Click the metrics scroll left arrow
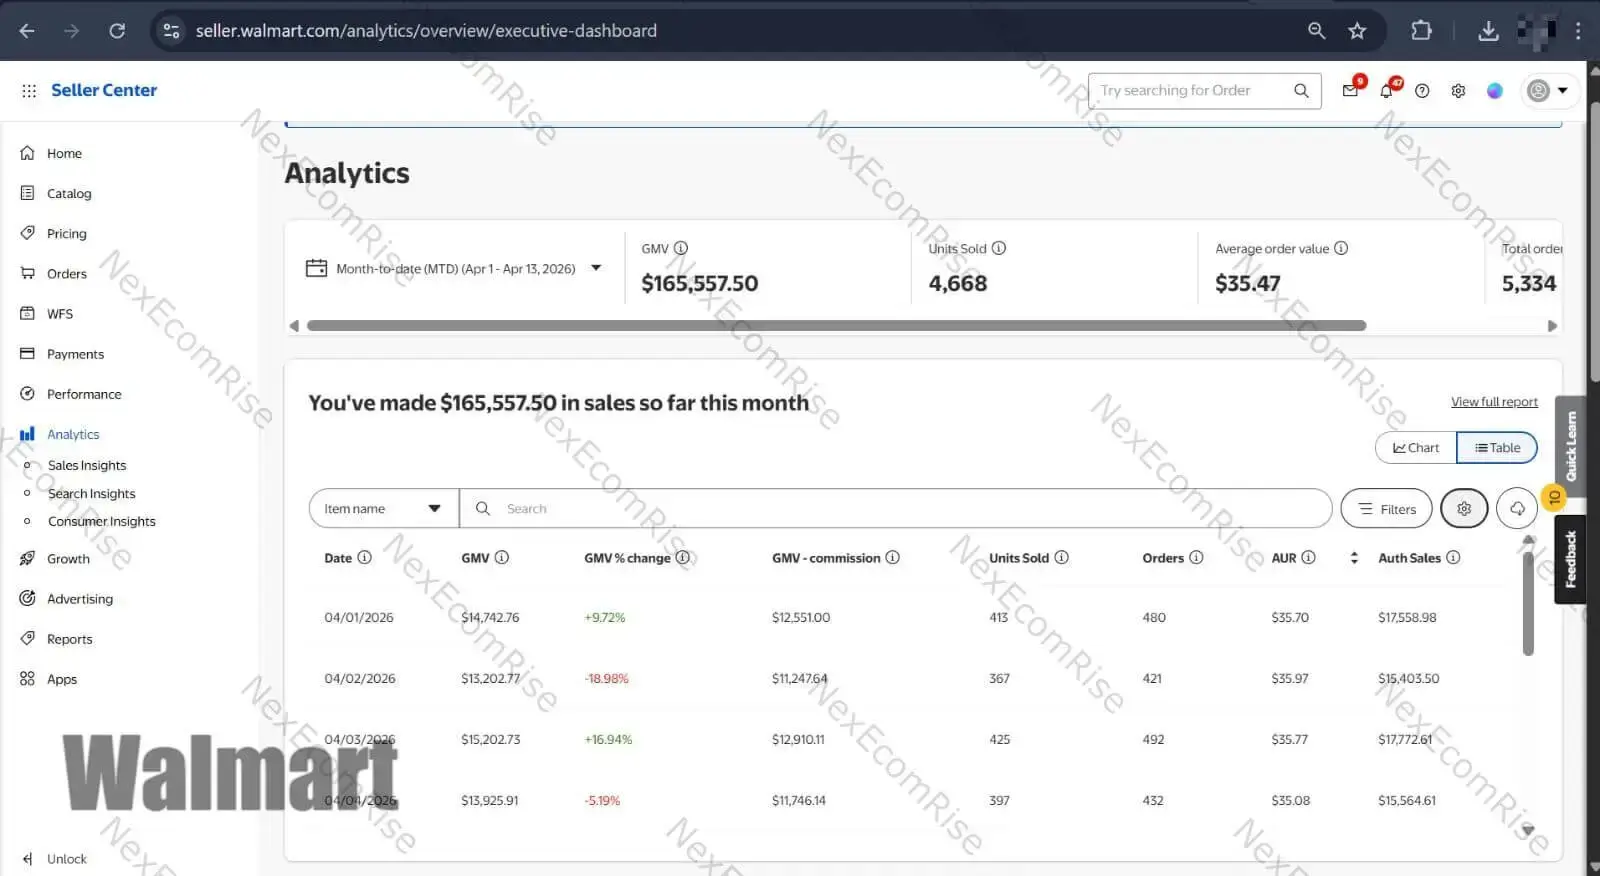1600x876 pixels. click(x=294, y=326)
